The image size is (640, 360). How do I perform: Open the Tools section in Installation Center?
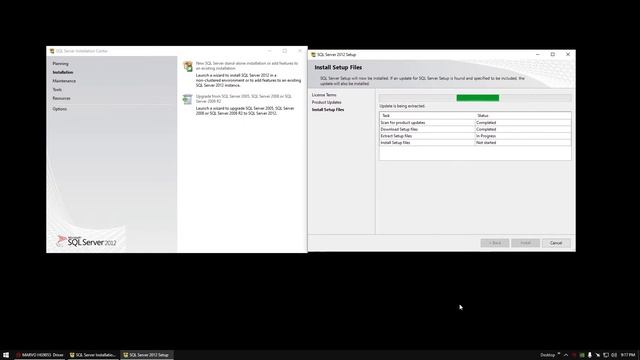[x=57, y=89]
